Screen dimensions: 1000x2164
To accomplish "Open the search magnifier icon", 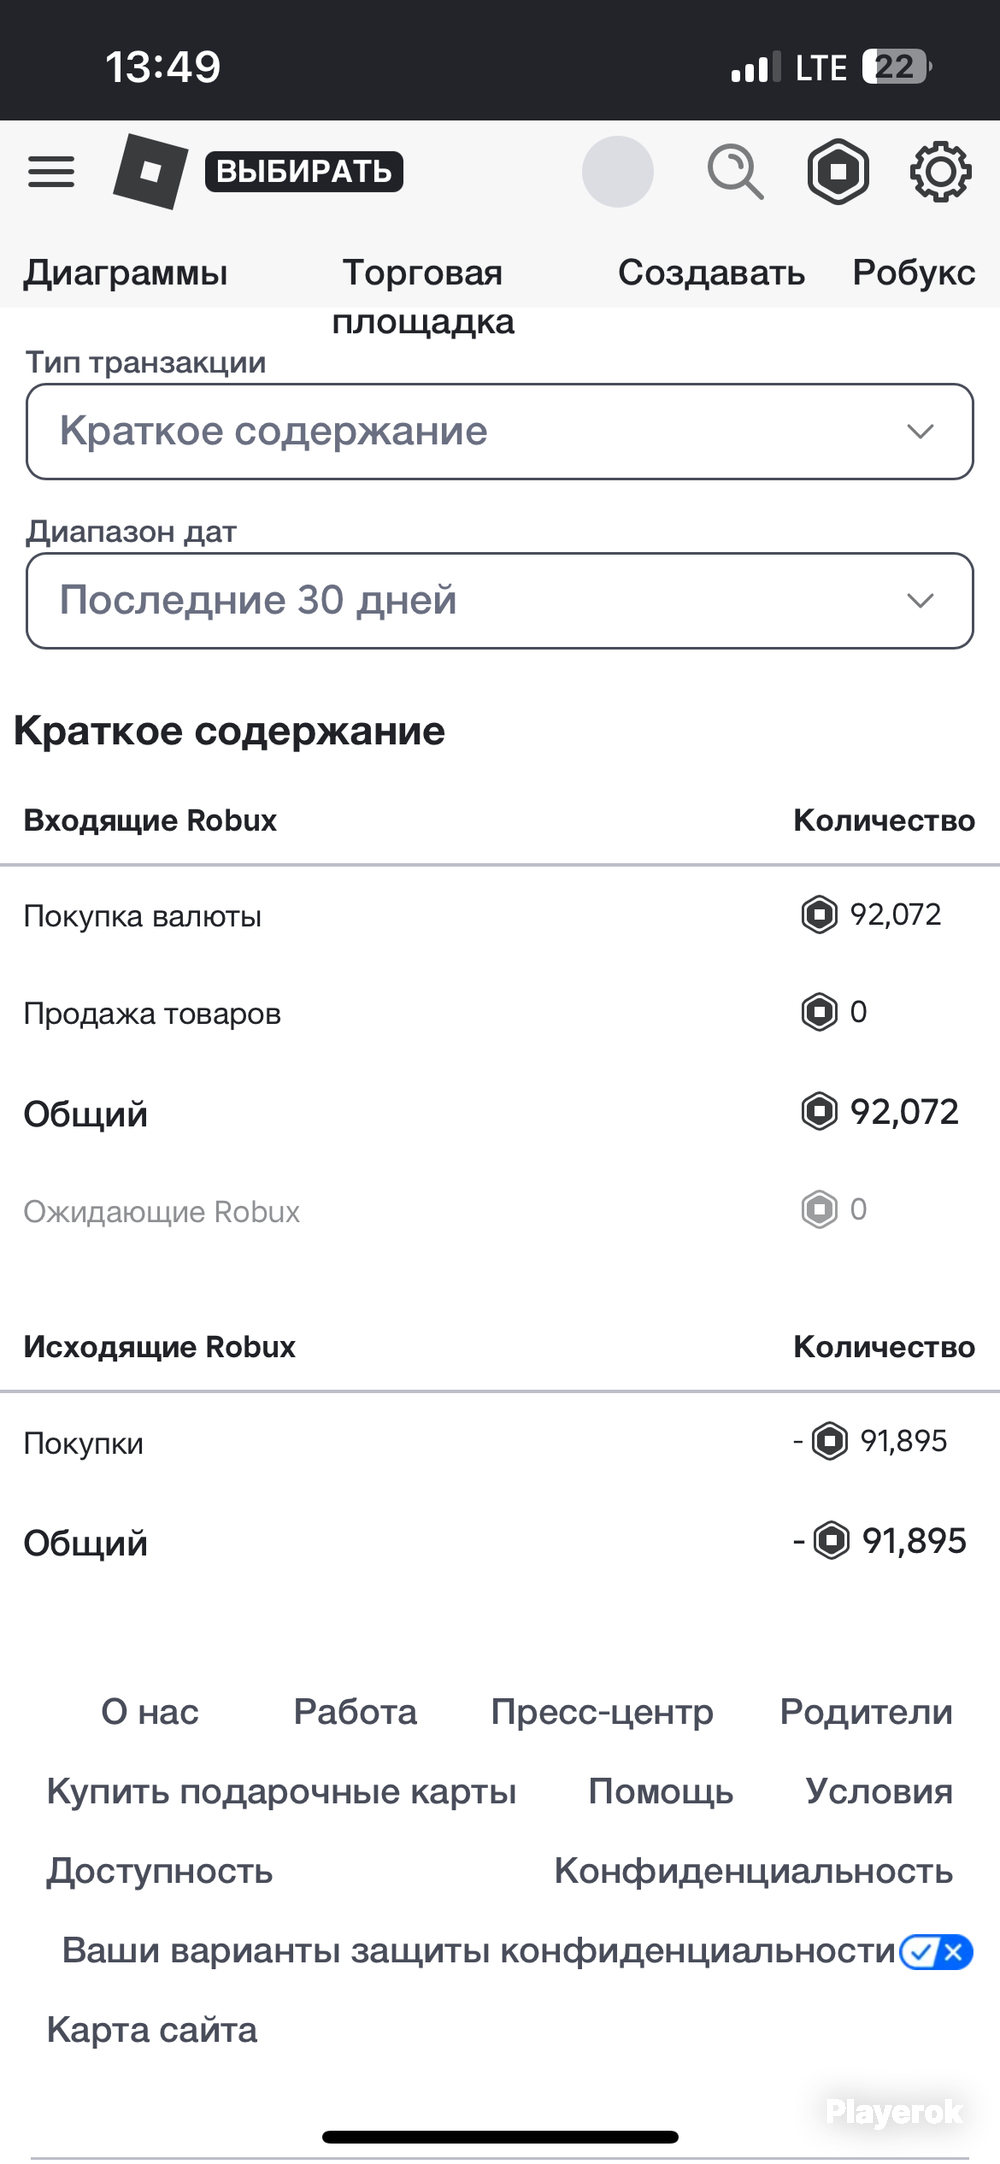I will [735, 172].
